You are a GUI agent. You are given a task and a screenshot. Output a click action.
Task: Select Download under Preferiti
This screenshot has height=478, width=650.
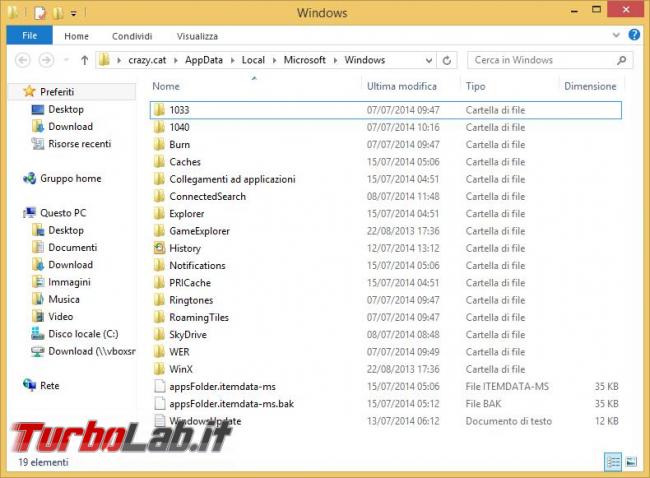[70, 126]
